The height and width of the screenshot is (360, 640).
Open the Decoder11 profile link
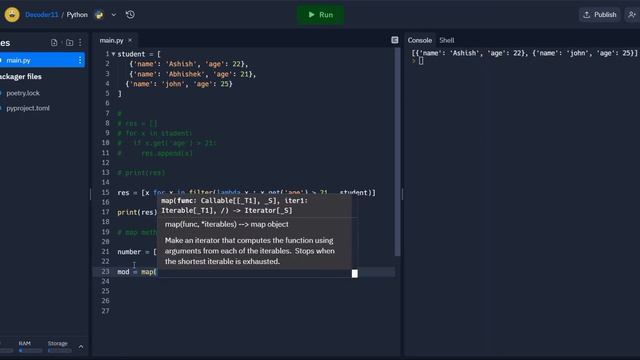click(x=42, y=15)
